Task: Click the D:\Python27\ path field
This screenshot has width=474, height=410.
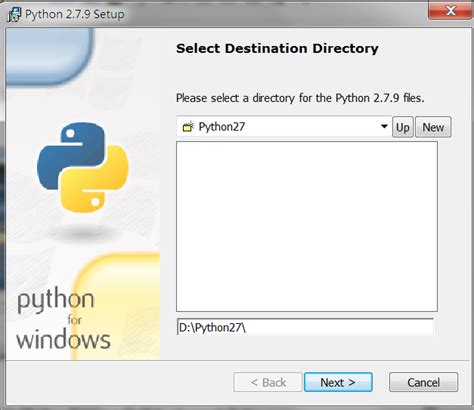Action: tap(305, 327)
